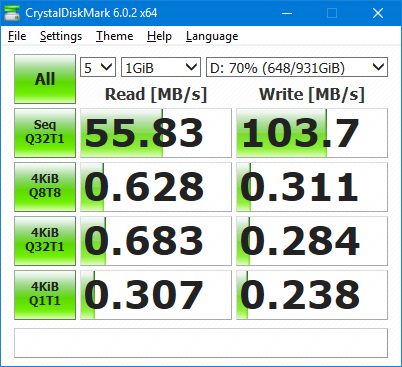This screenshot has width=402, height=367.
Task: Minimize the CrystalDiskMark window
Action: (287, 13)
